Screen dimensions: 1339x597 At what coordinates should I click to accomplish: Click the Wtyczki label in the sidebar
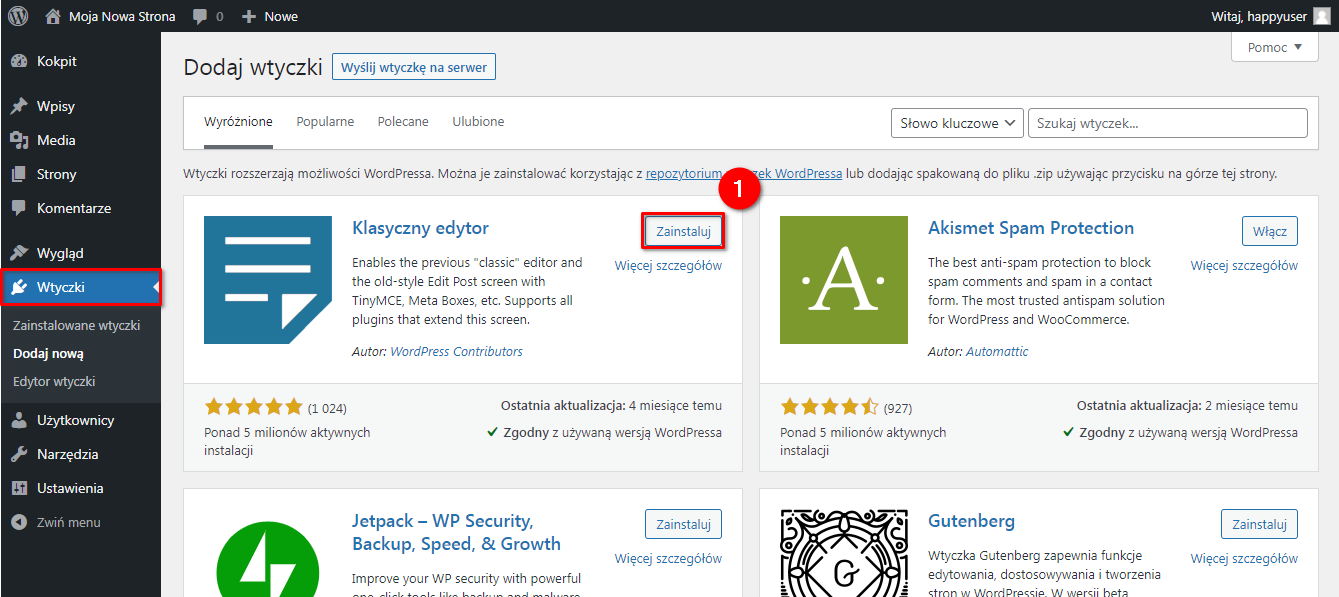pyautogui.click(x=61, y=287)
